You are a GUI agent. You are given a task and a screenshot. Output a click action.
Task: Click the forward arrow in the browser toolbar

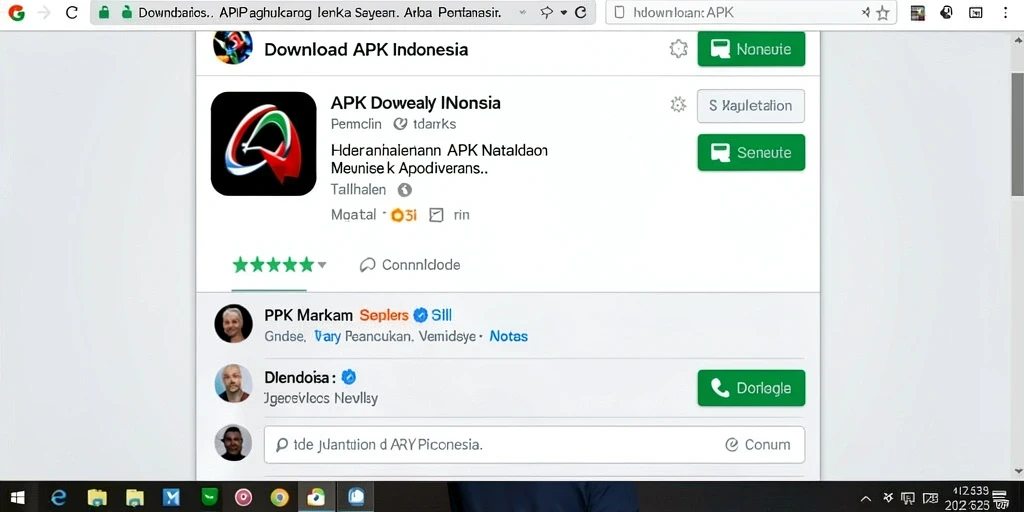point(44,12)
